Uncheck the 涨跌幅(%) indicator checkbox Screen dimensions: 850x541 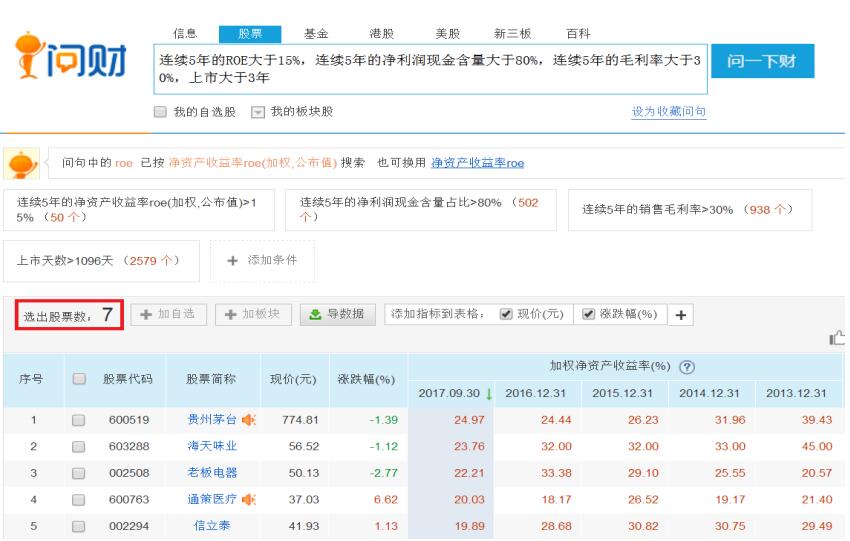click(588, 314)
